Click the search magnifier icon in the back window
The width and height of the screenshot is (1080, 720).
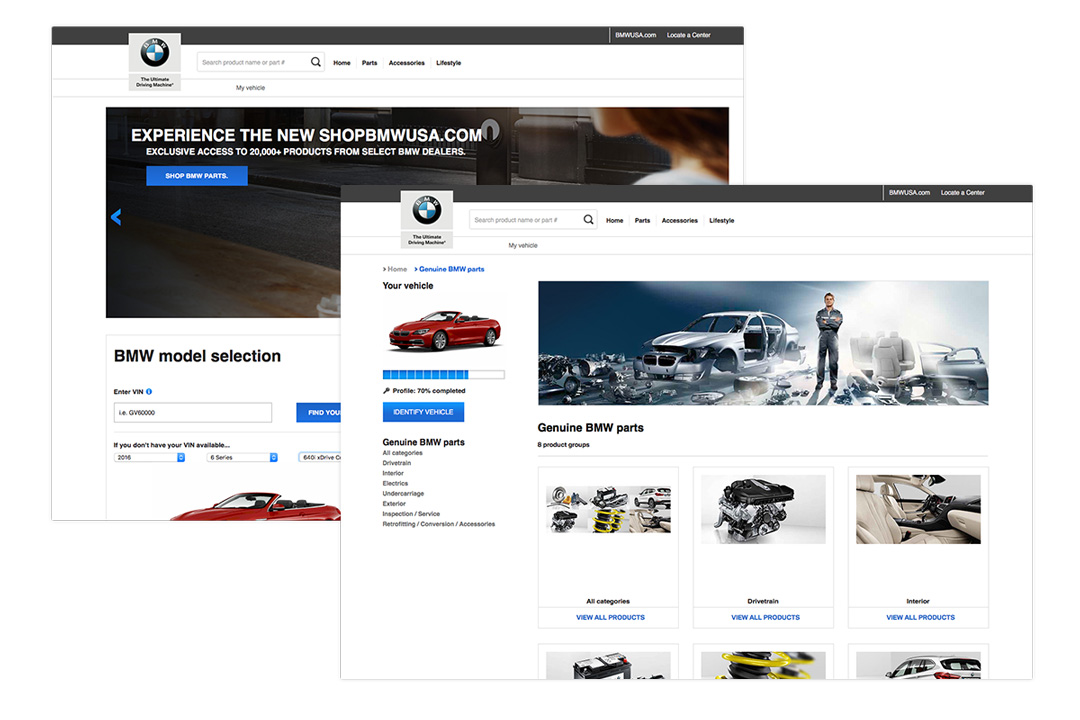click(x=315, y=62)
